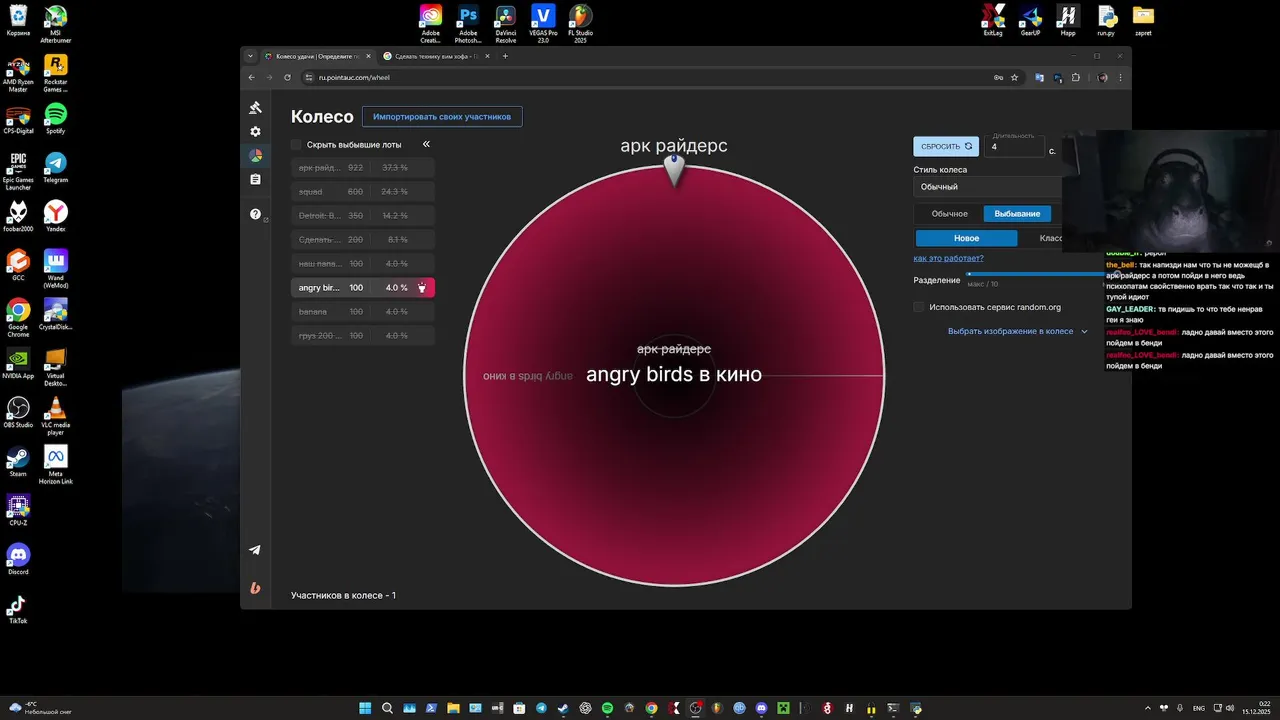
Task: Open FL Studio desktop shortcut
Action: [x=580, y=24]
